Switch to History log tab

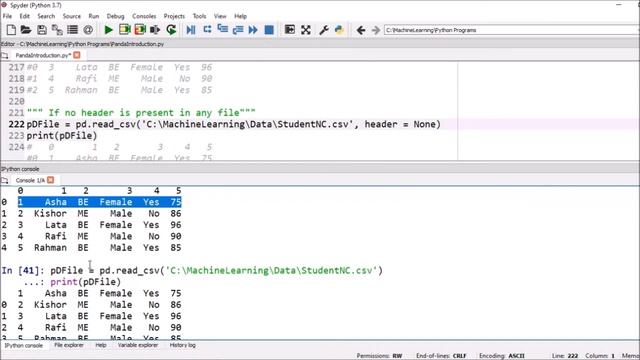182,345
